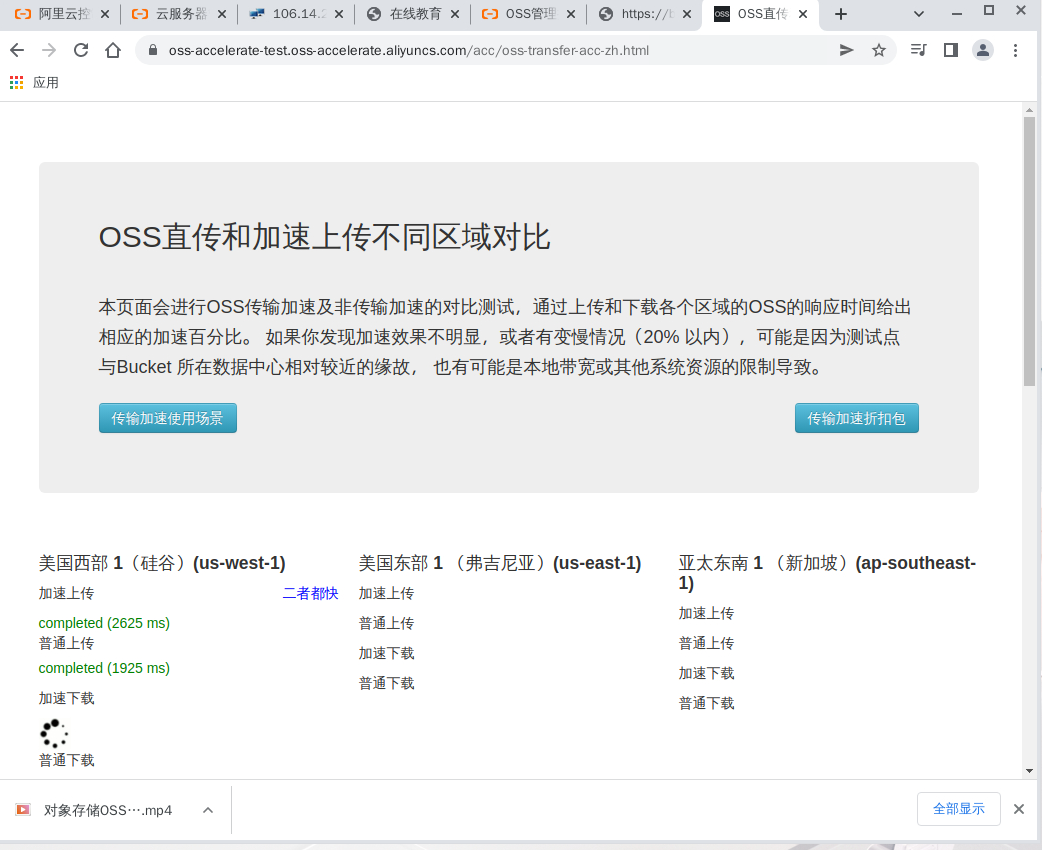Image resolution: width=1042 pixels, height=850 pixels.
Task: Switch to the https:// tab
Action: (643, 14)
